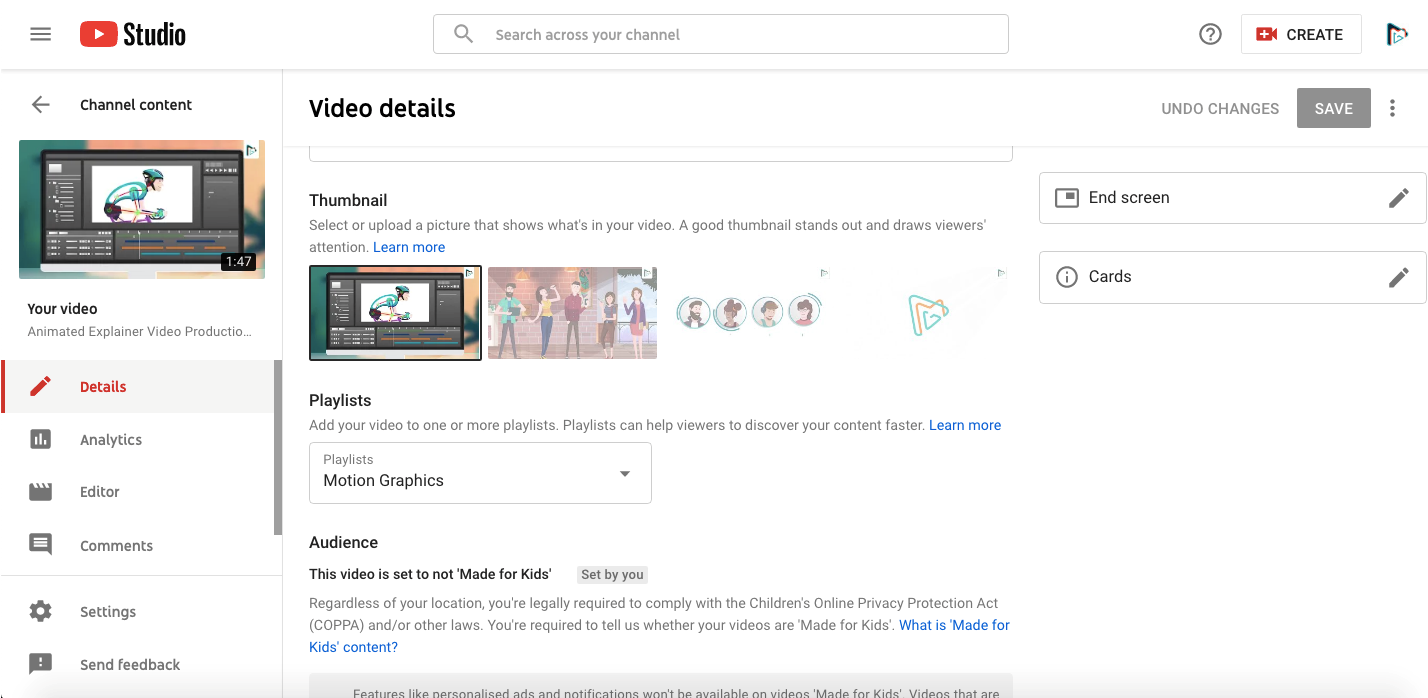
Task: Click the Comments speech bubble icon
Action: [40, 545]
